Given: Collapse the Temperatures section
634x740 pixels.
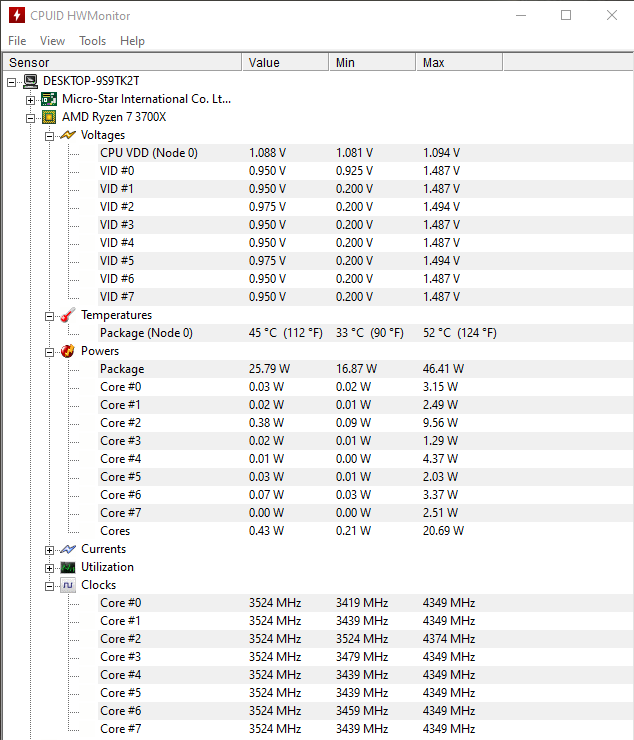Looking at the screenshot, I should pyautogui.click(x=50, y=316).
